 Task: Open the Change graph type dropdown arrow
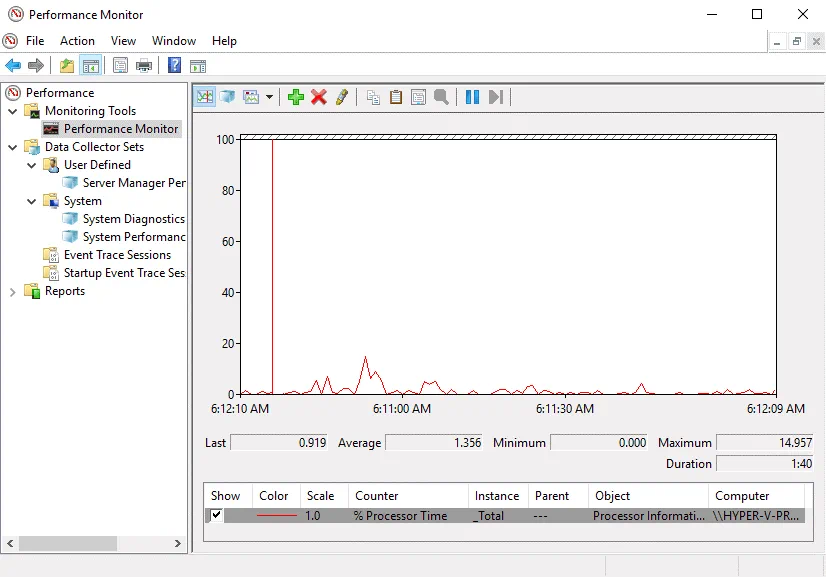(269, 98)
